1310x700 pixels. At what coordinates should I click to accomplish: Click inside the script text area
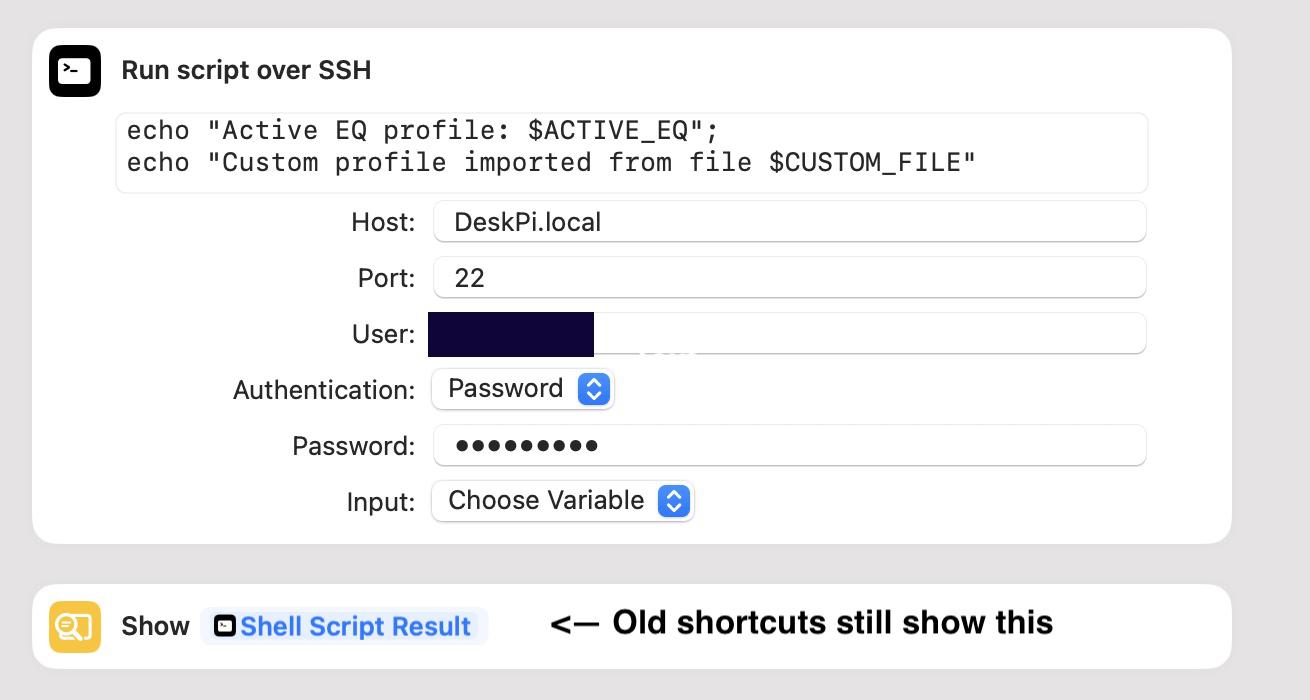point(632,153)
